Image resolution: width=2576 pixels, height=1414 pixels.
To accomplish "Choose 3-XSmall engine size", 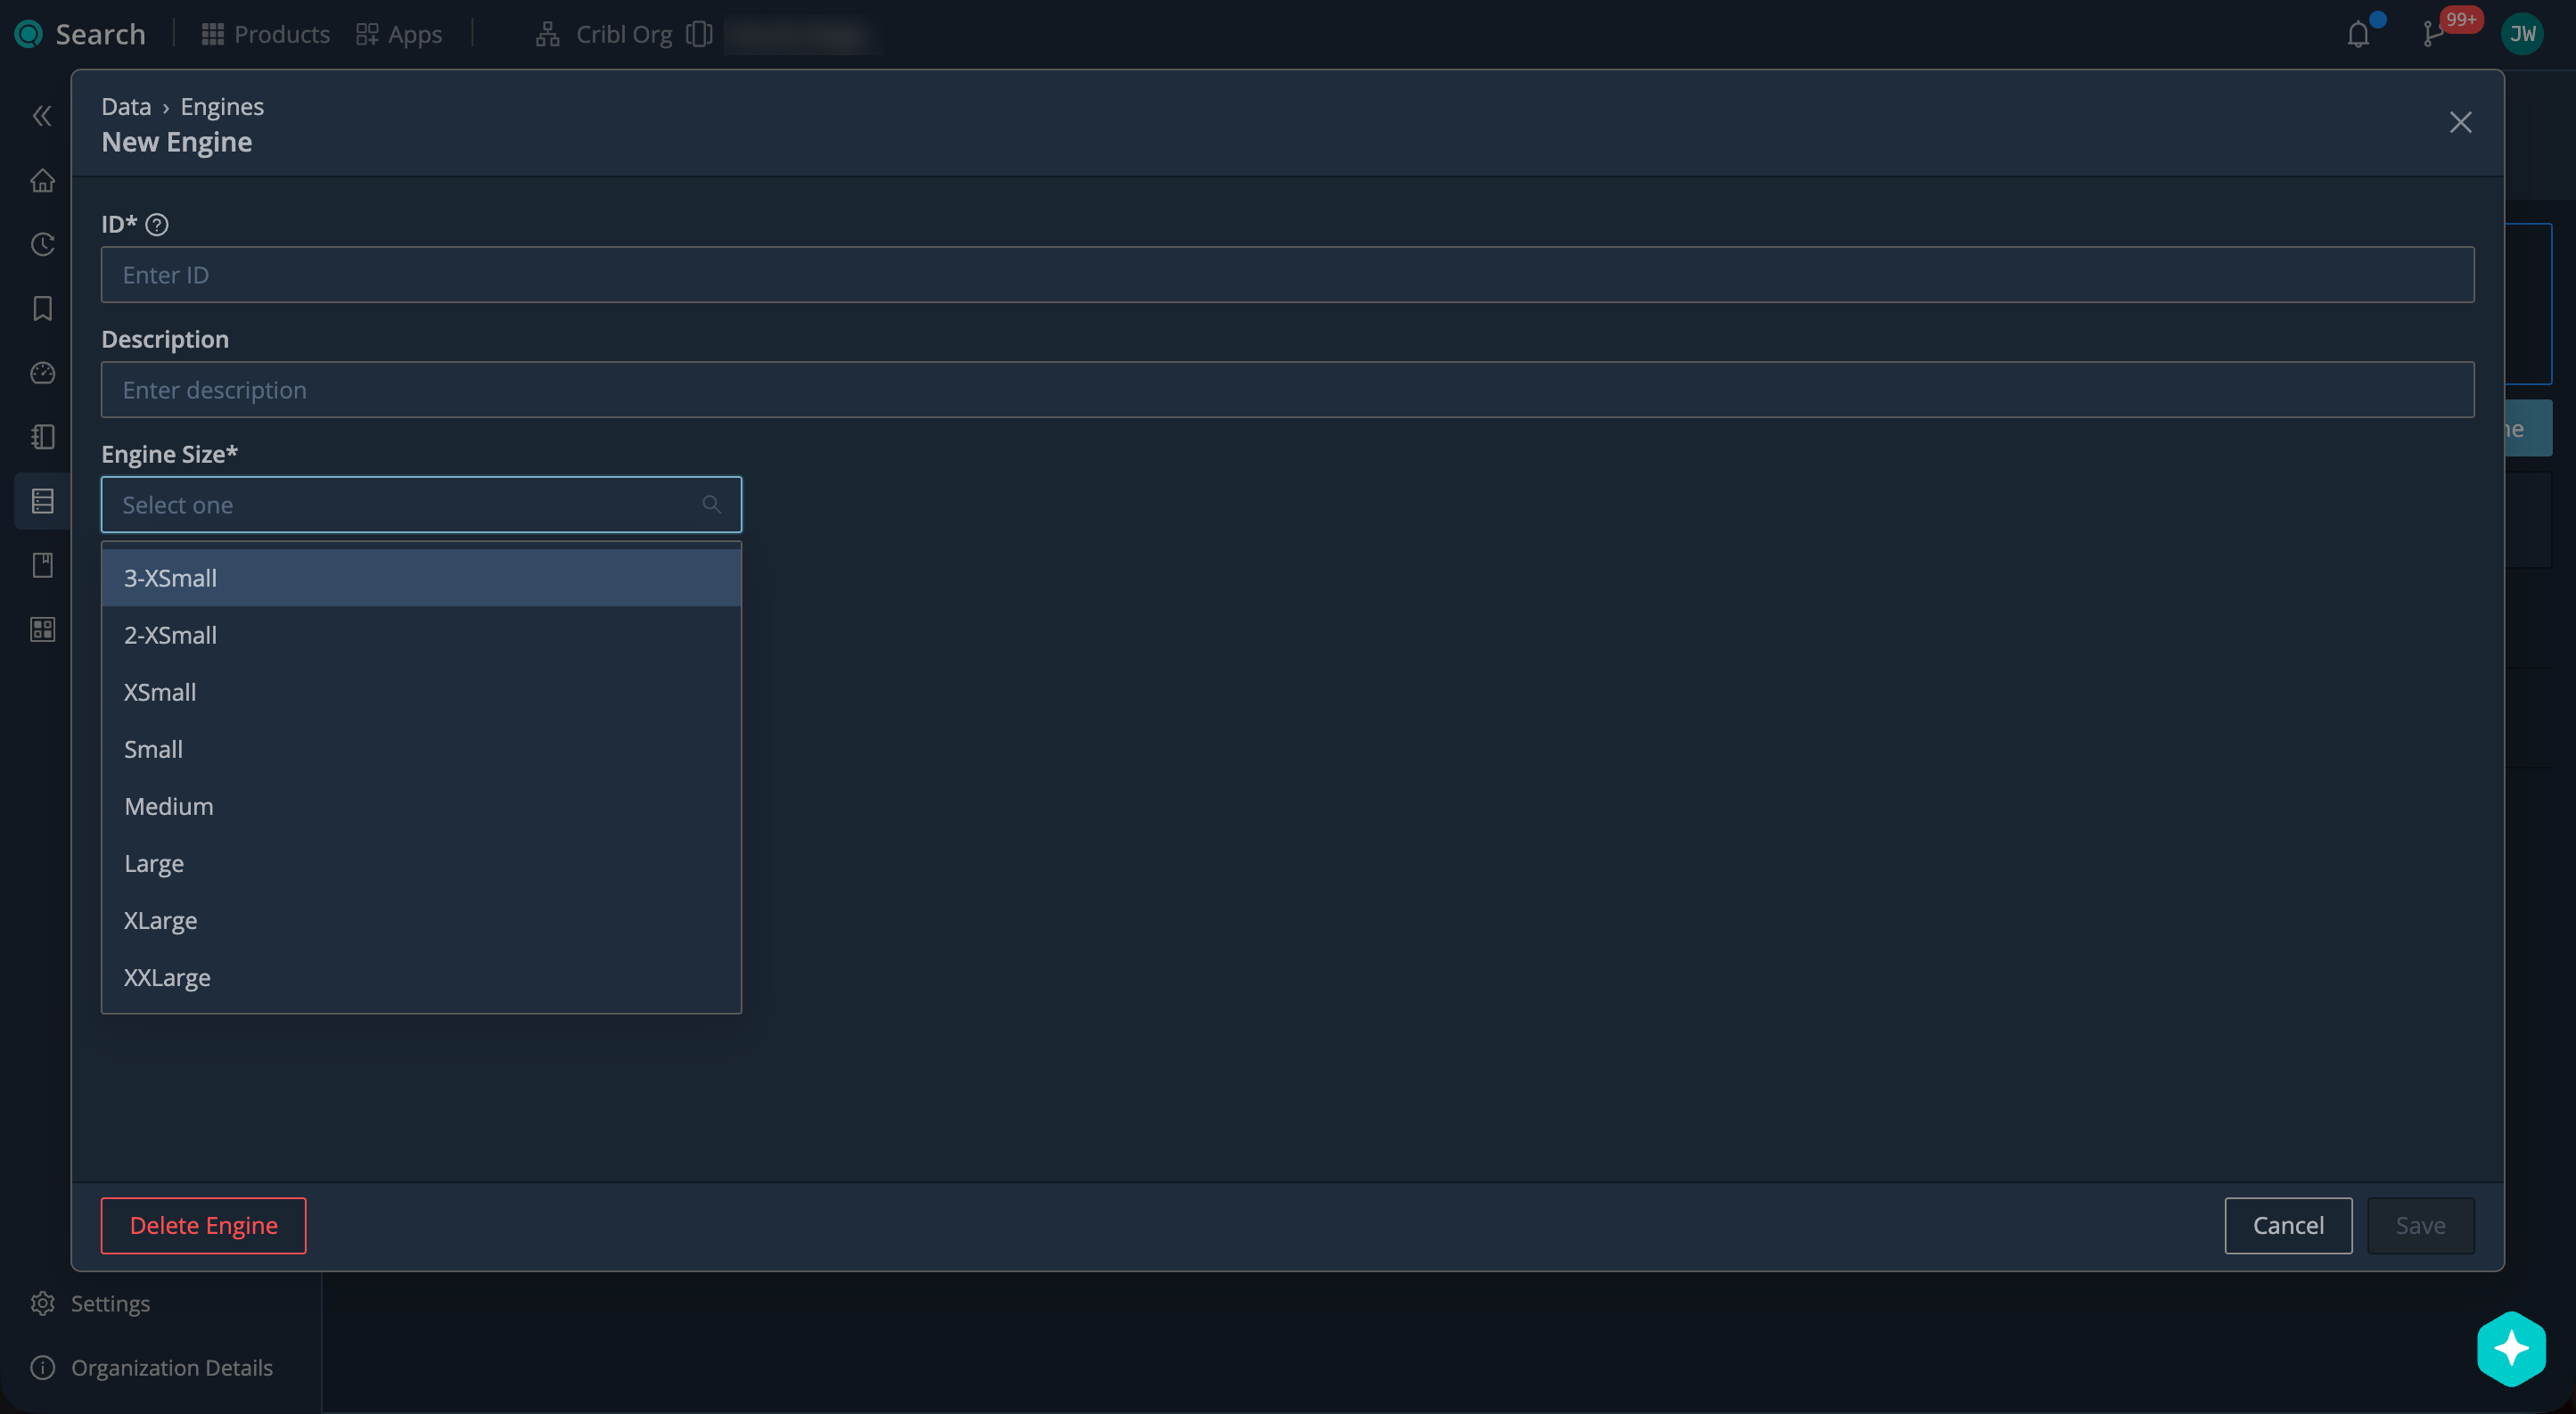I will coord(421,578).
